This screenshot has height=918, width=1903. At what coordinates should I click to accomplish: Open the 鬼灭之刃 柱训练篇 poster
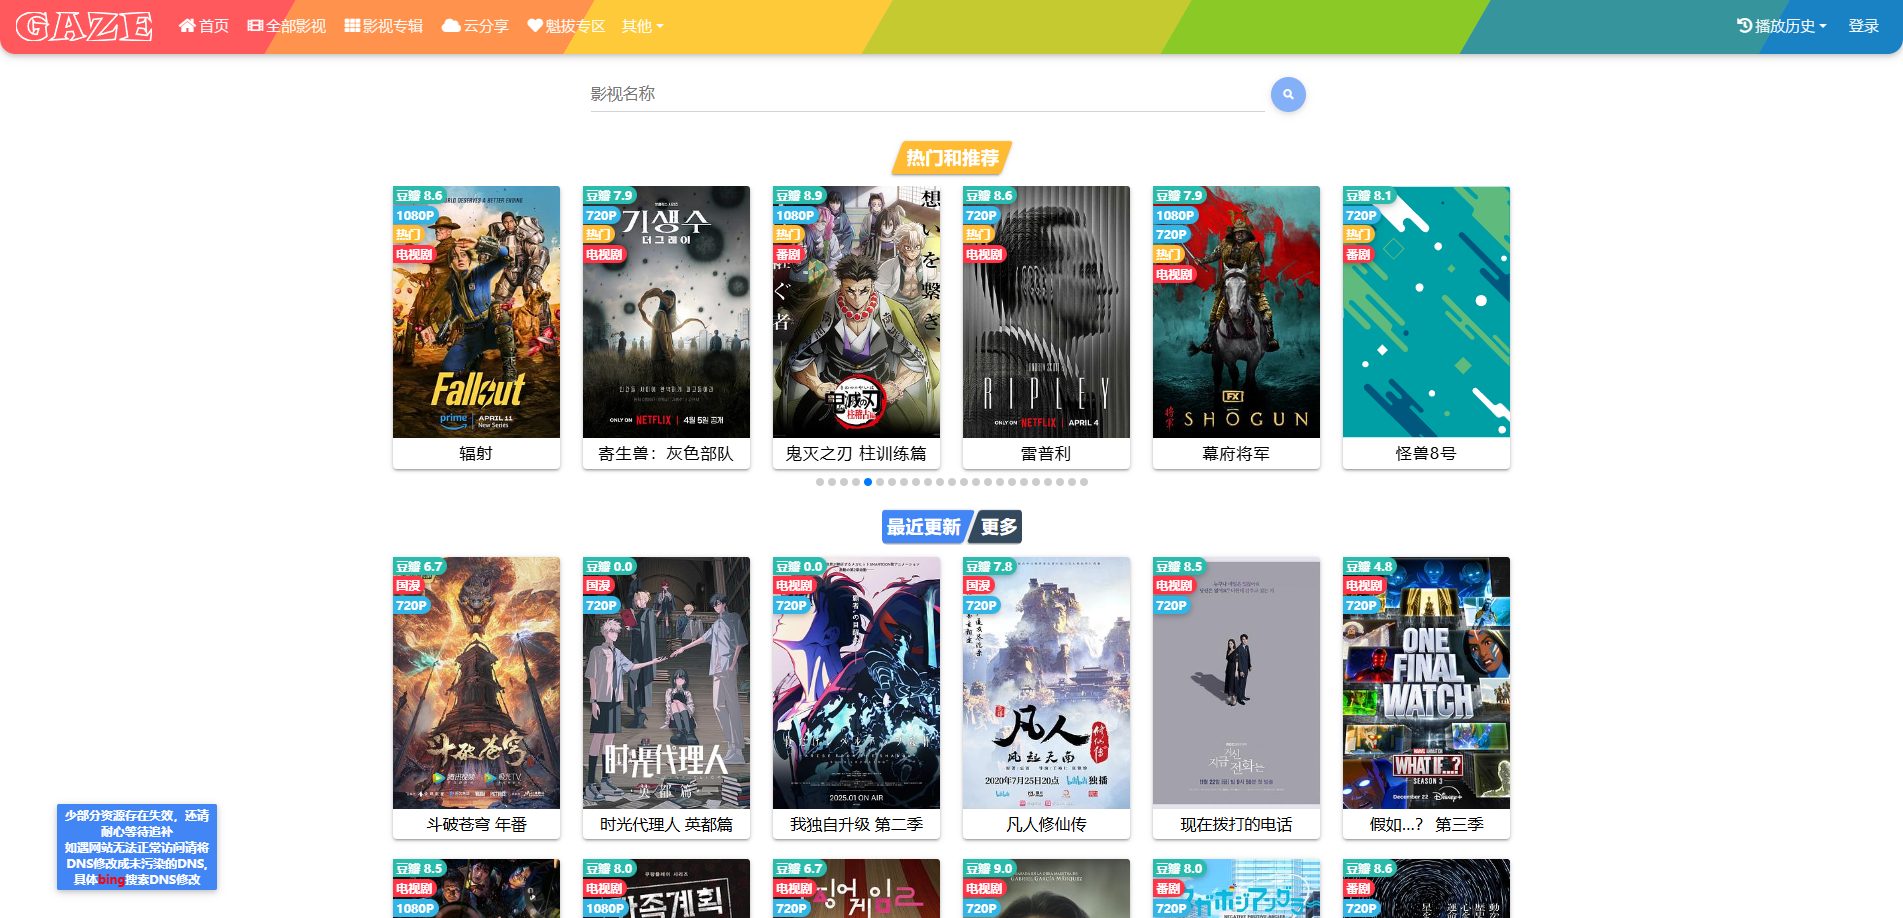click(856, 312)
